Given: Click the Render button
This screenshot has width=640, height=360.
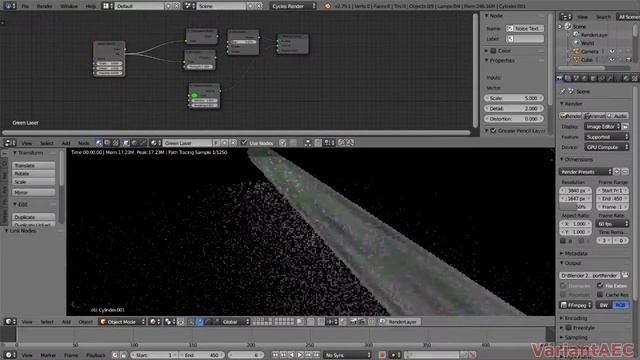Looking at the screenshot, I should coord(570,116).
